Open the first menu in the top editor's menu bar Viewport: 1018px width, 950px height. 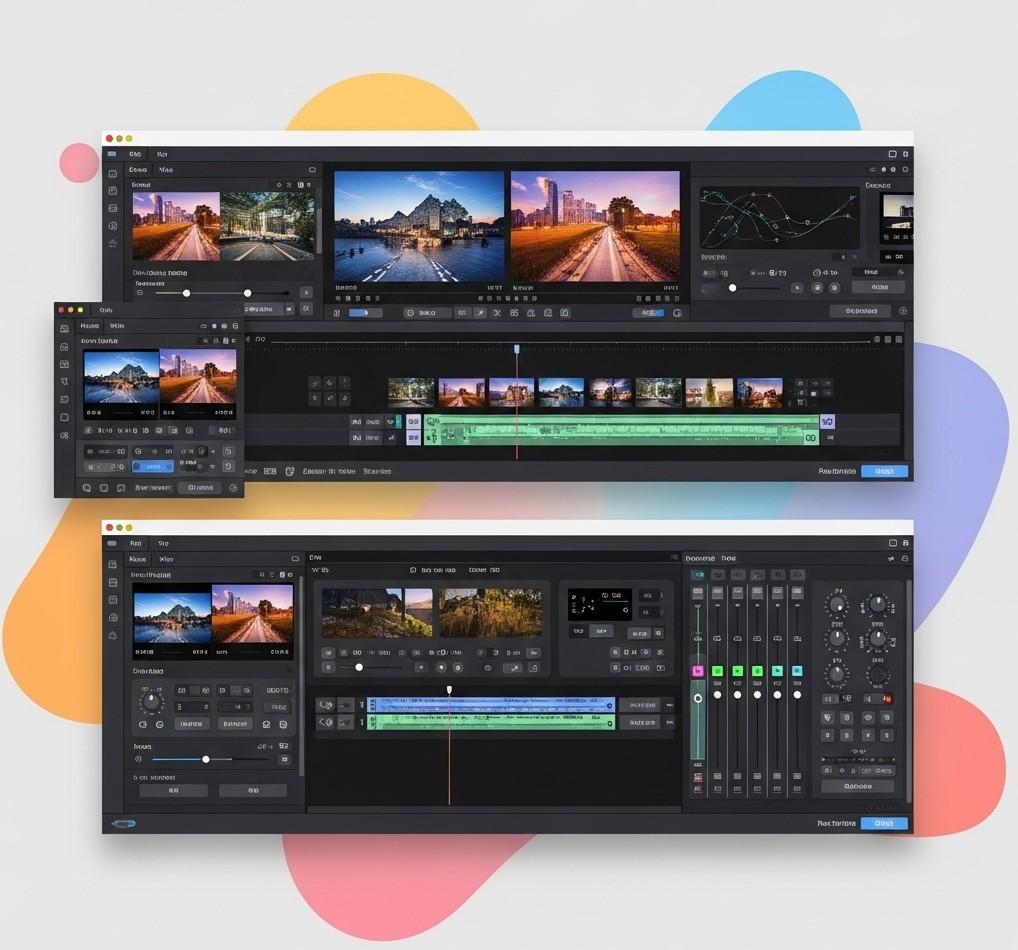coord(134,155)
